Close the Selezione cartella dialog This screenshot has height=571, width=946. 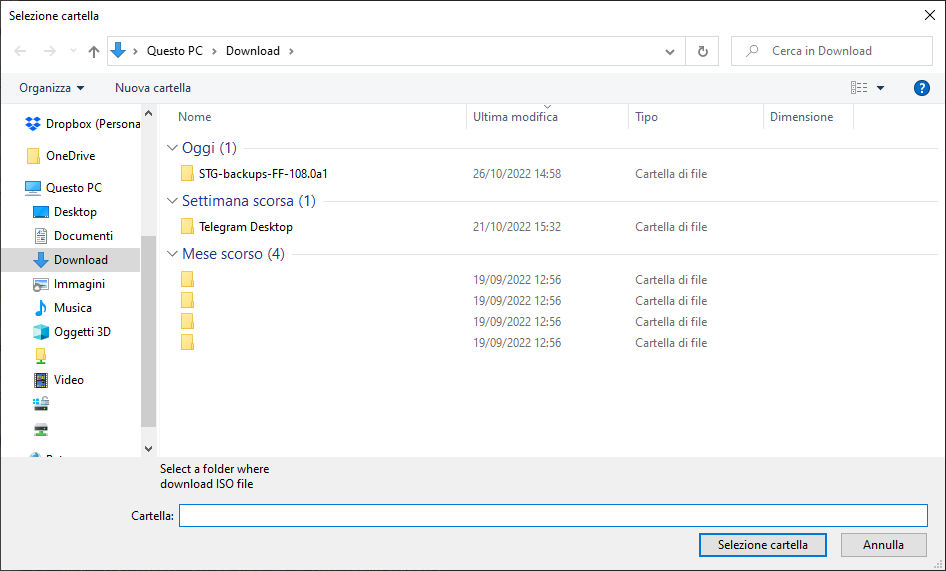[930, 16]
